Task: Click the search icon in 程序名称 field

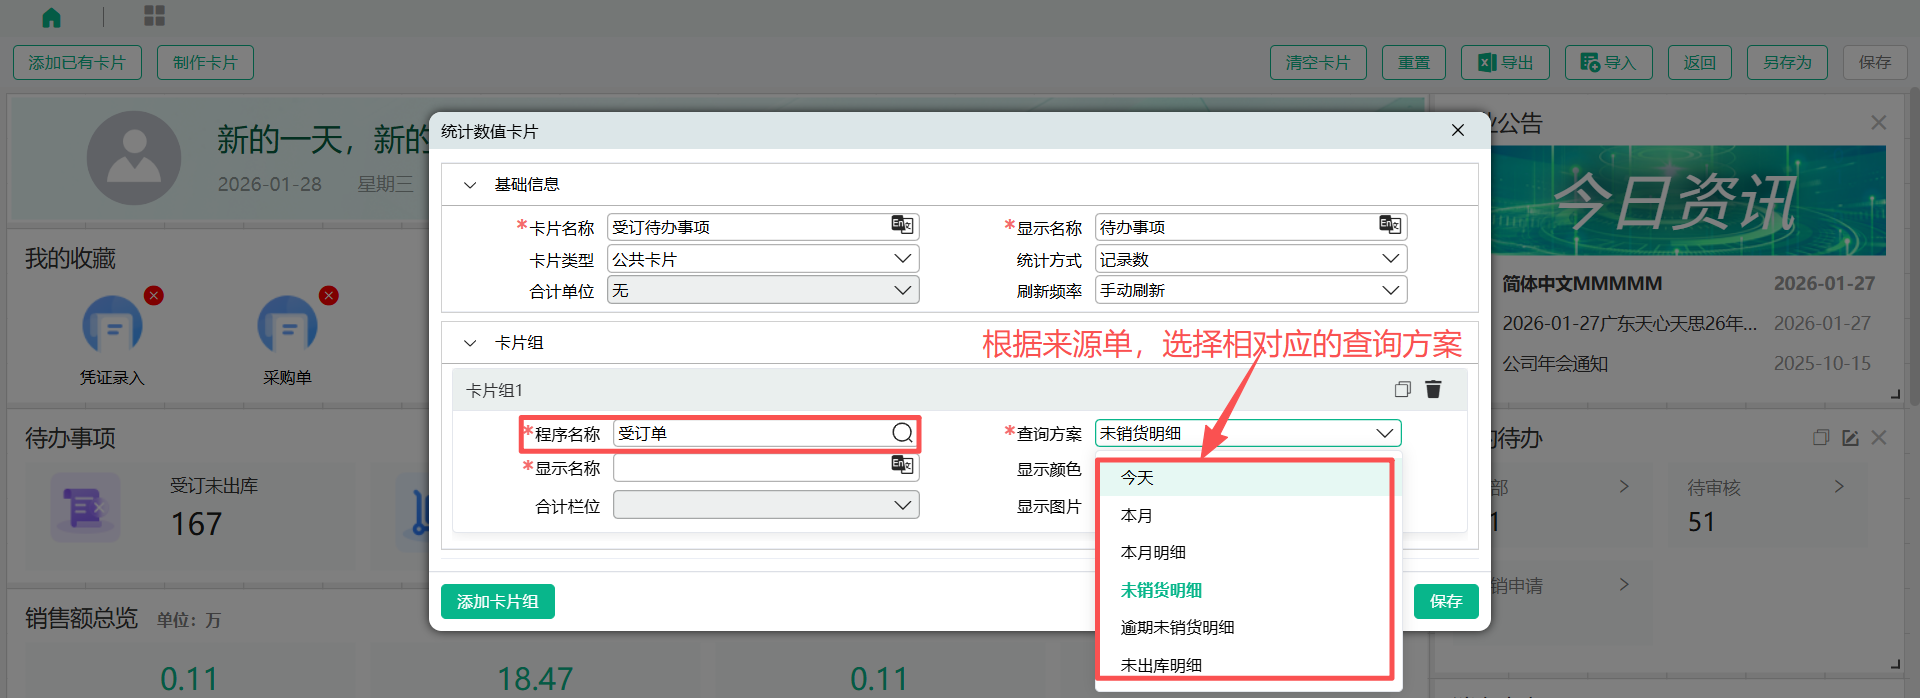Action: (x=902, y=433)
